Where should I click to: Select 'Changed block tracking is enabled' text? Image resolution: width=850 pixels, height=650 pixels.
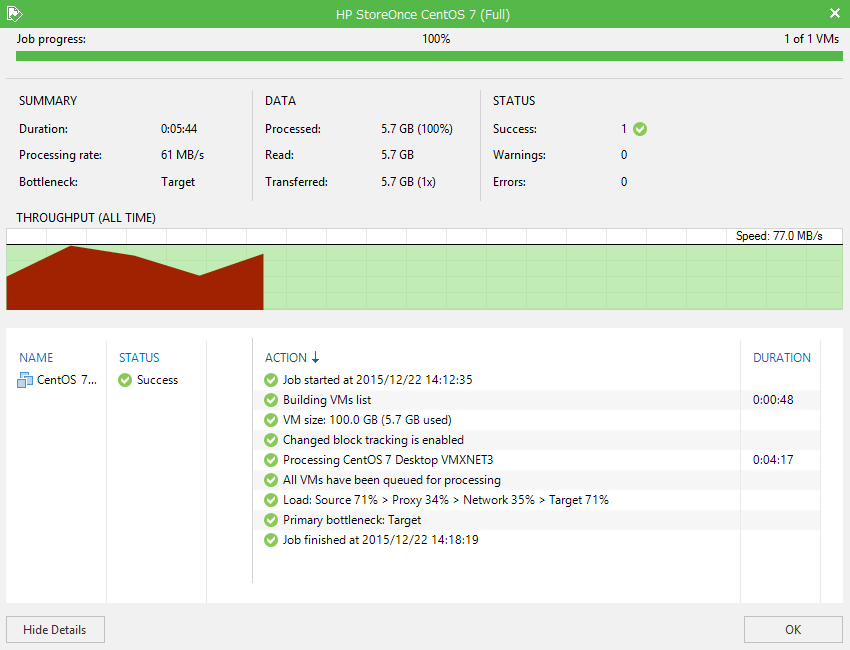(373, 440)
